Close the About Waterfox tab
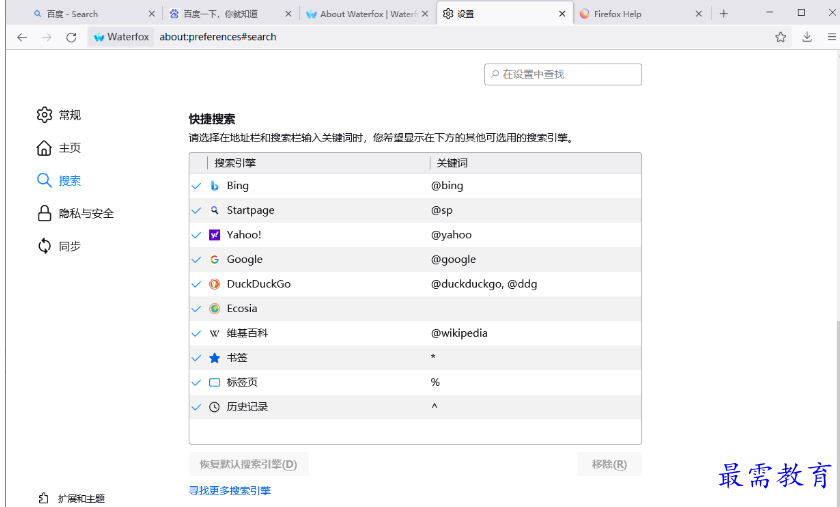Viewport: 840px width, 507px height. point(425,14)
